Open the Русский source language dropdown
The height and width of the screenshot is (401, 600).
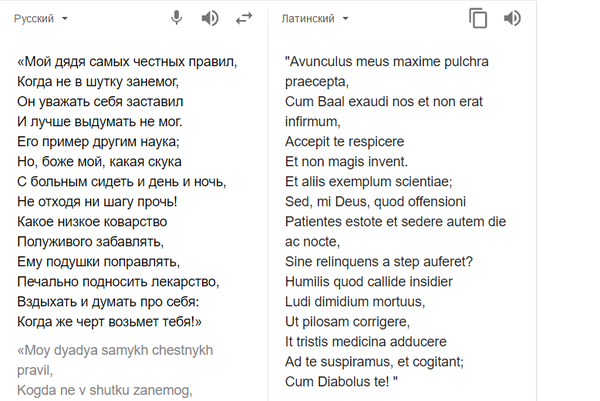point(42,19)
